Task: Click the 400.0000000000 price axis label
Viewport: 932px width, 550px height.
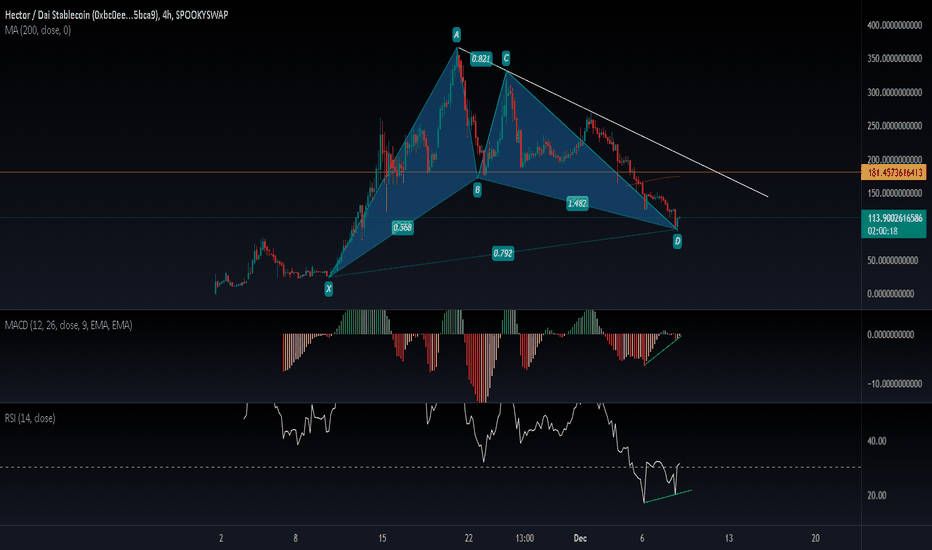Action: 895,25
